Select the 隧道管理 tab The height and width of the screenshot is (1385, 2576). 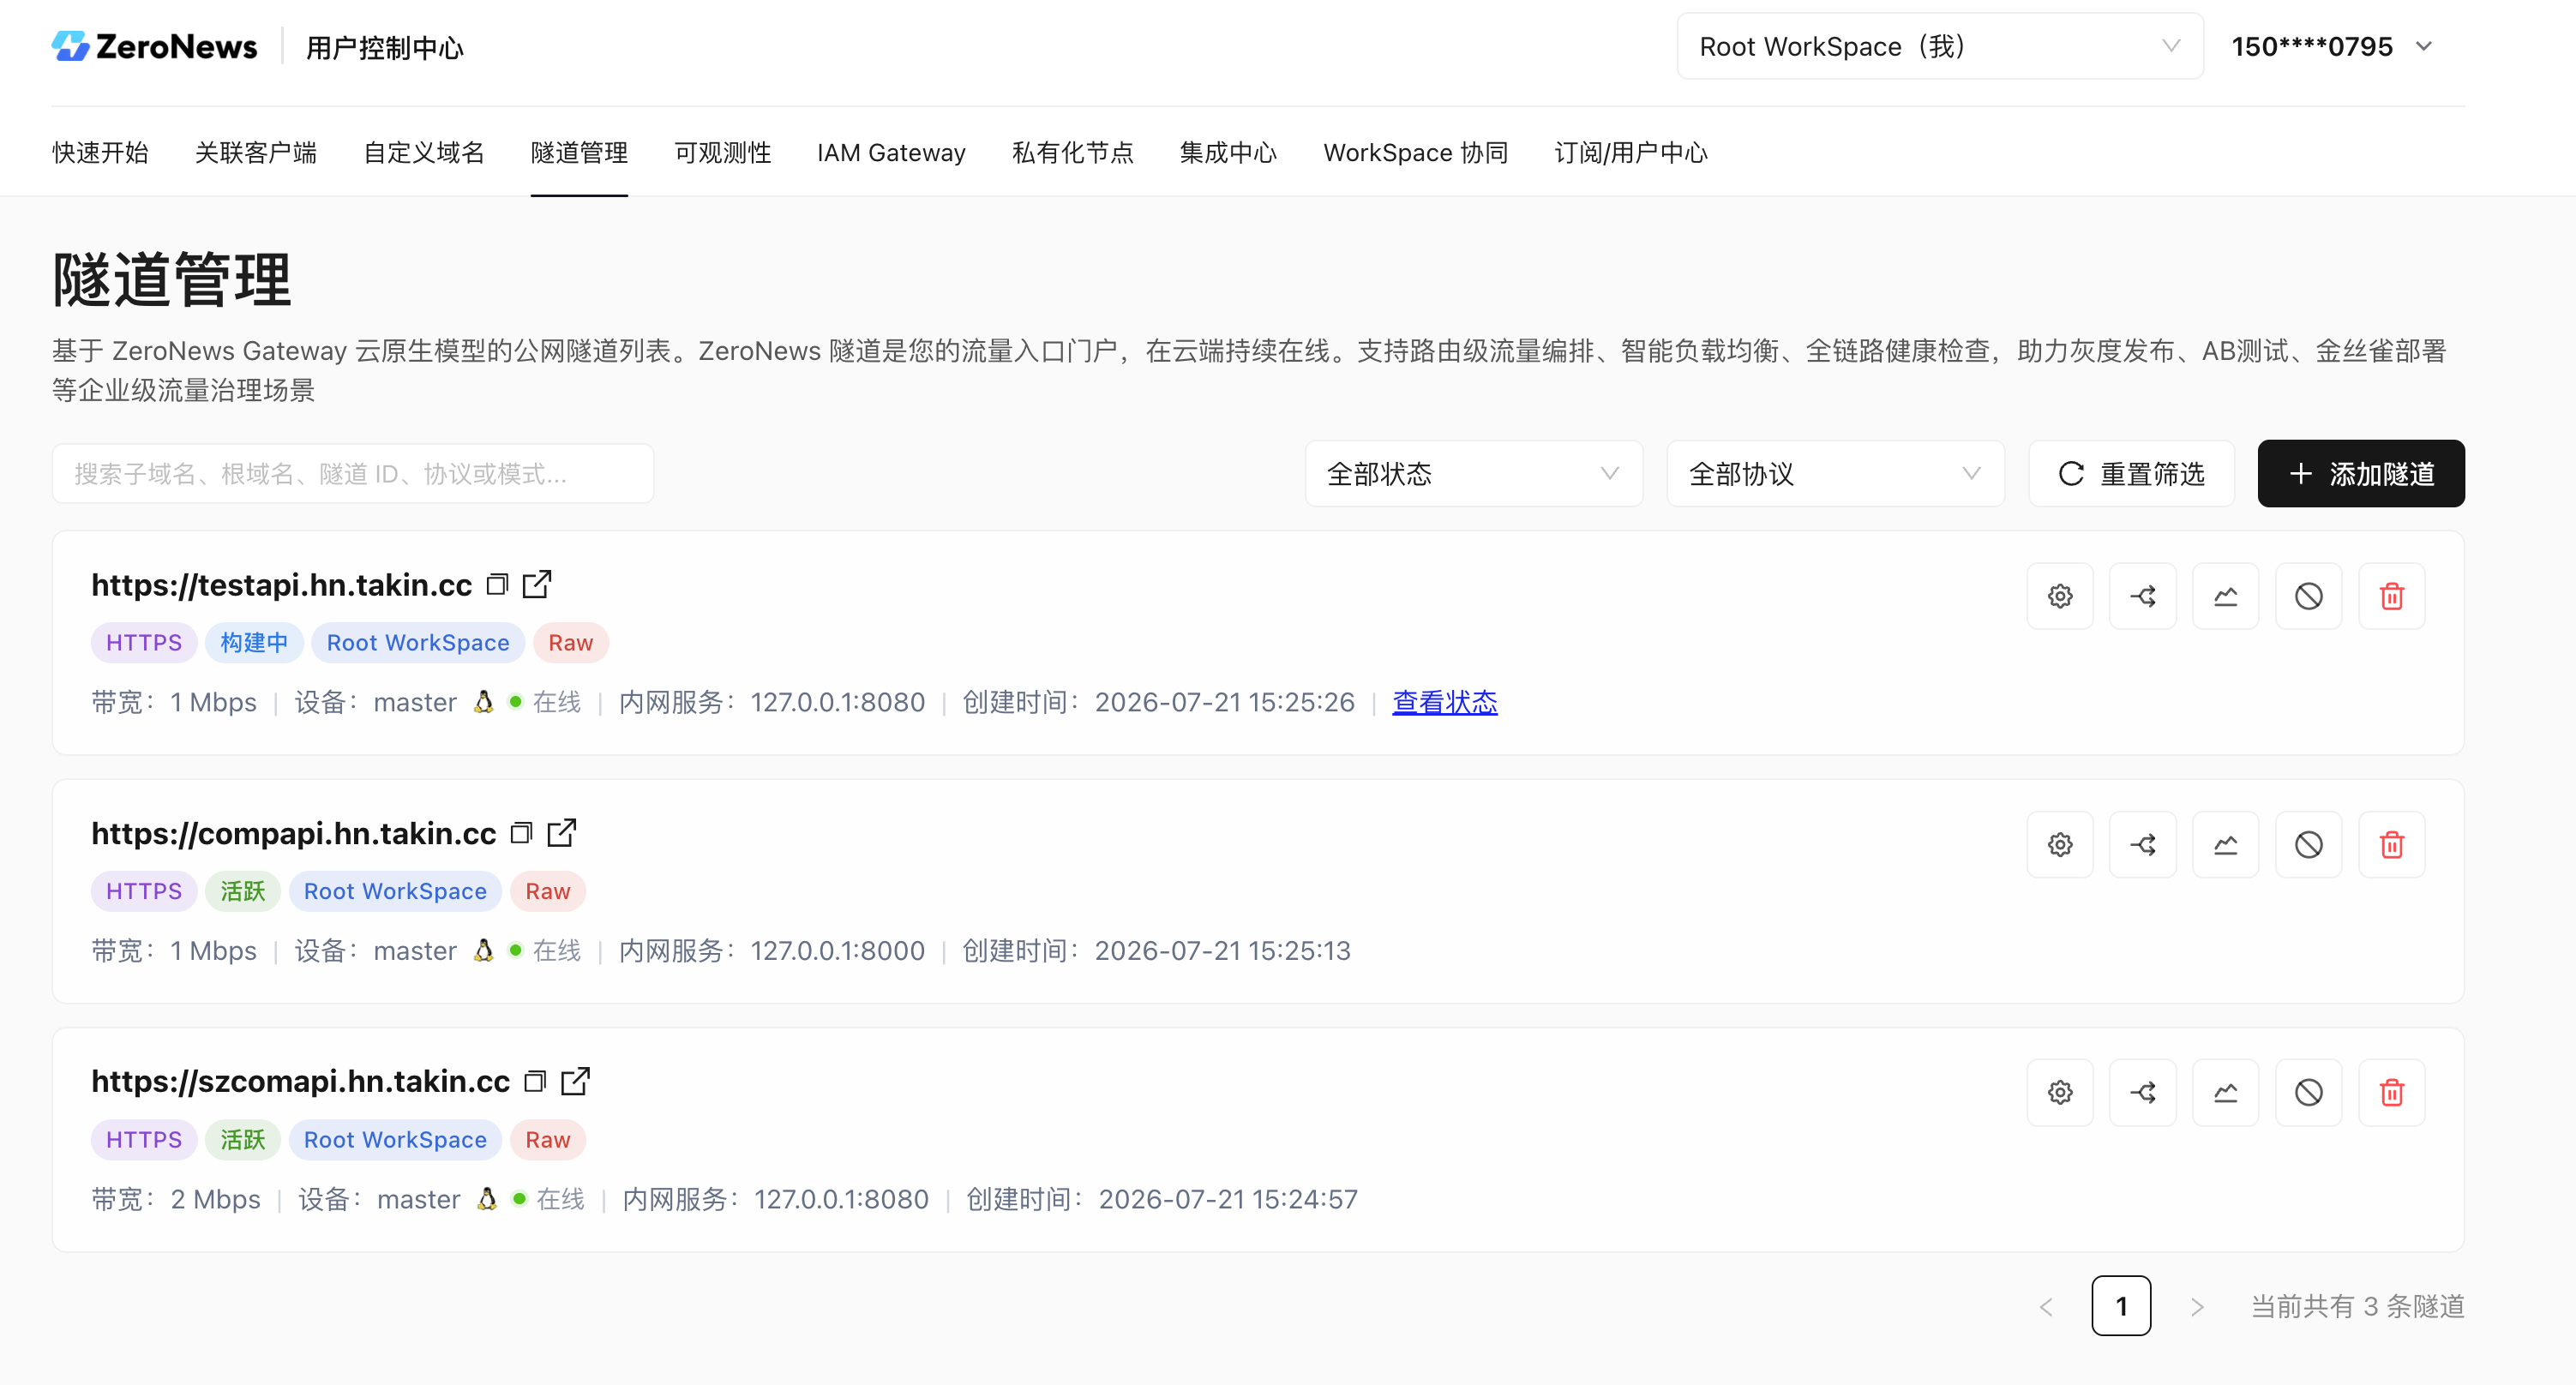pyautogui.click(x=579, y=153)
